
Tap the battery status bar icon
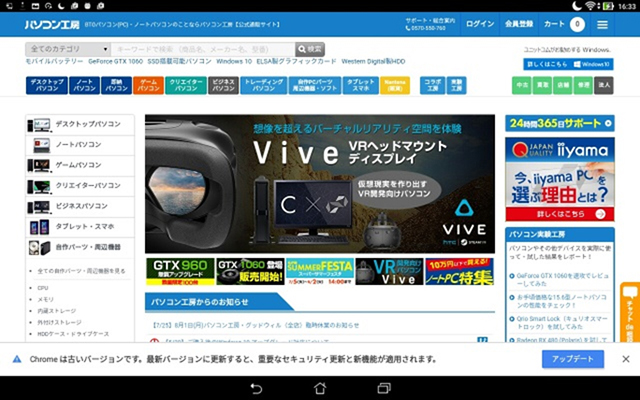tap(609, 6)
